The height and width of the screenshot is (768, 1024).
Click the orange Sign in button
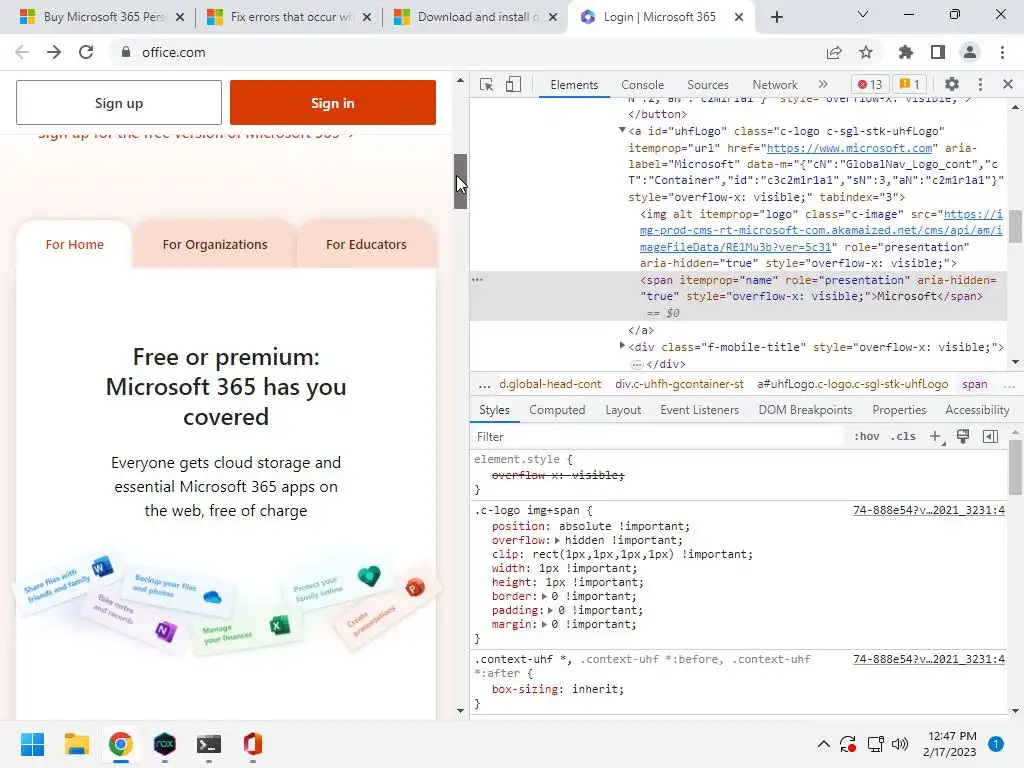tap(332, 103)
